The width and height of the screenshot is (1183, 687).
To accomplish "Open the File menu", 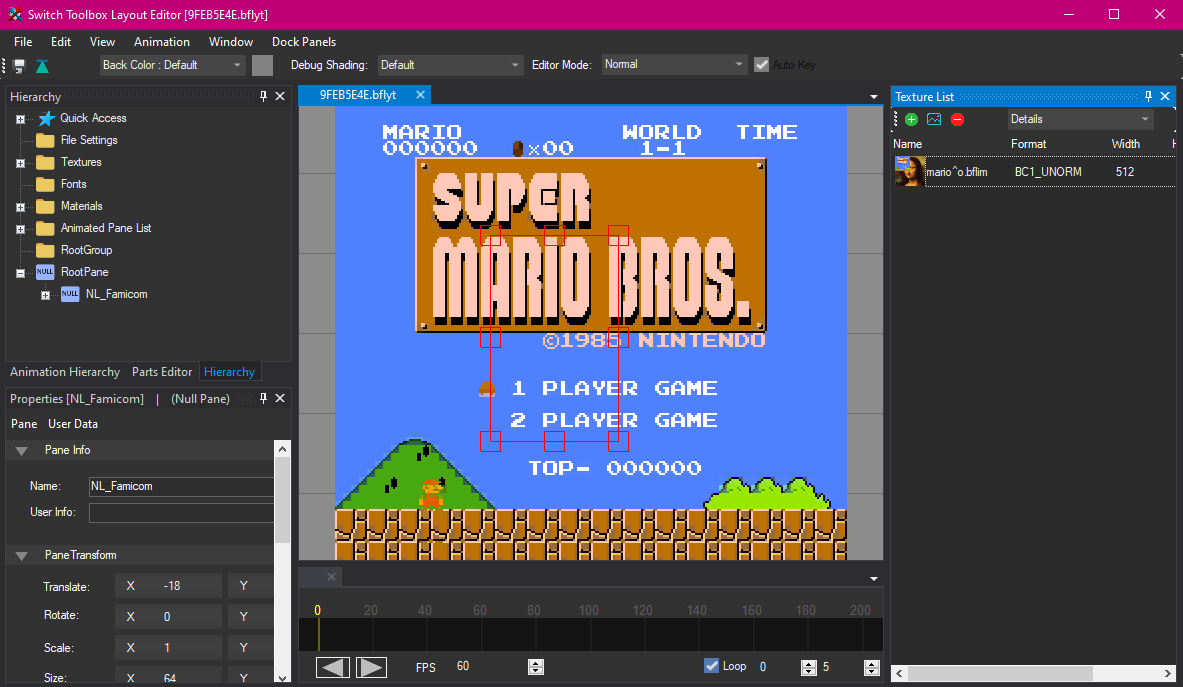I will (23, 41).
